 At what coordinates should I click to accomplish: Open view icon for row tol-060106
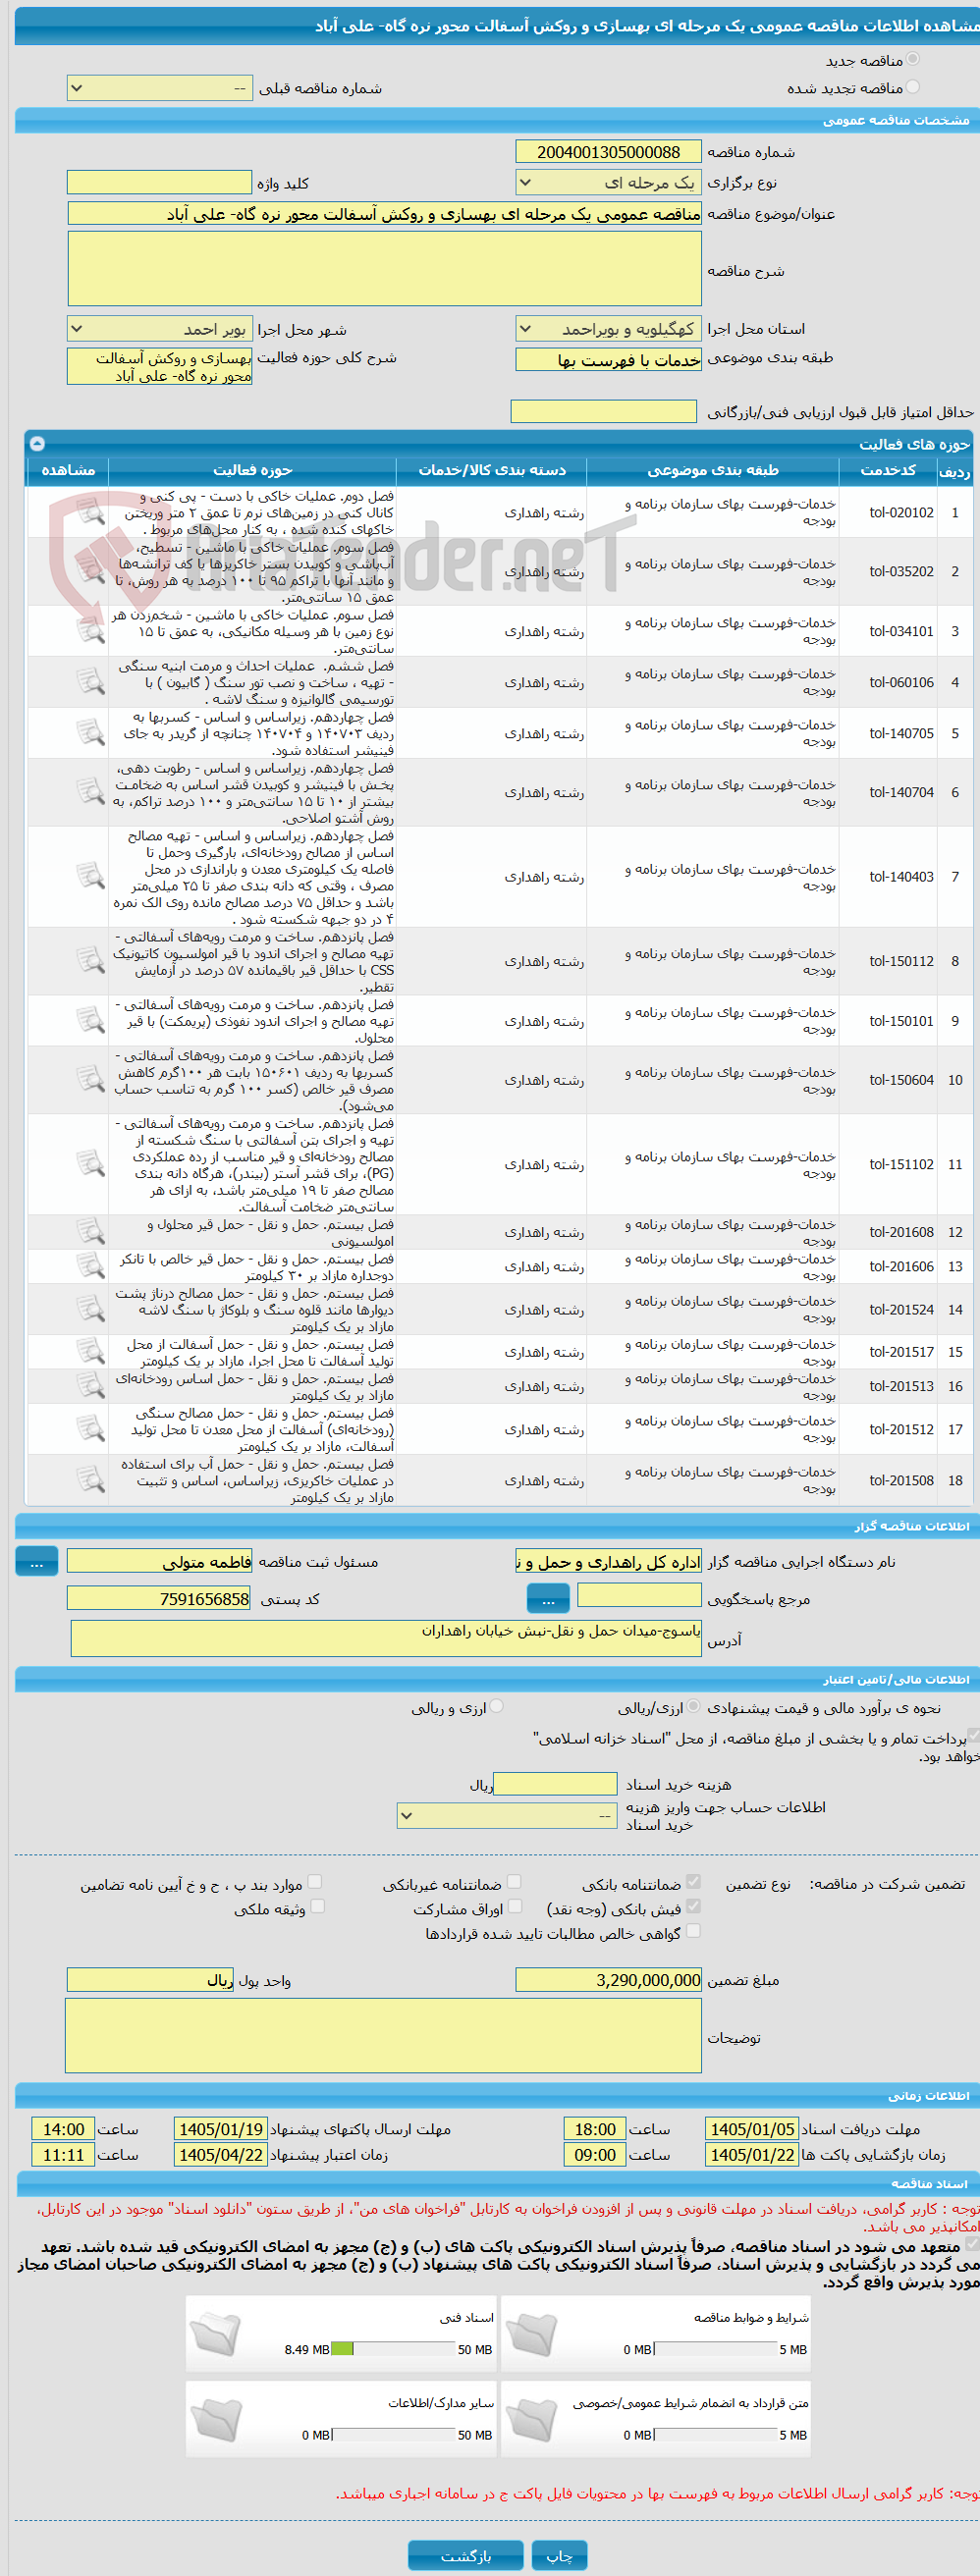[90, 681]
